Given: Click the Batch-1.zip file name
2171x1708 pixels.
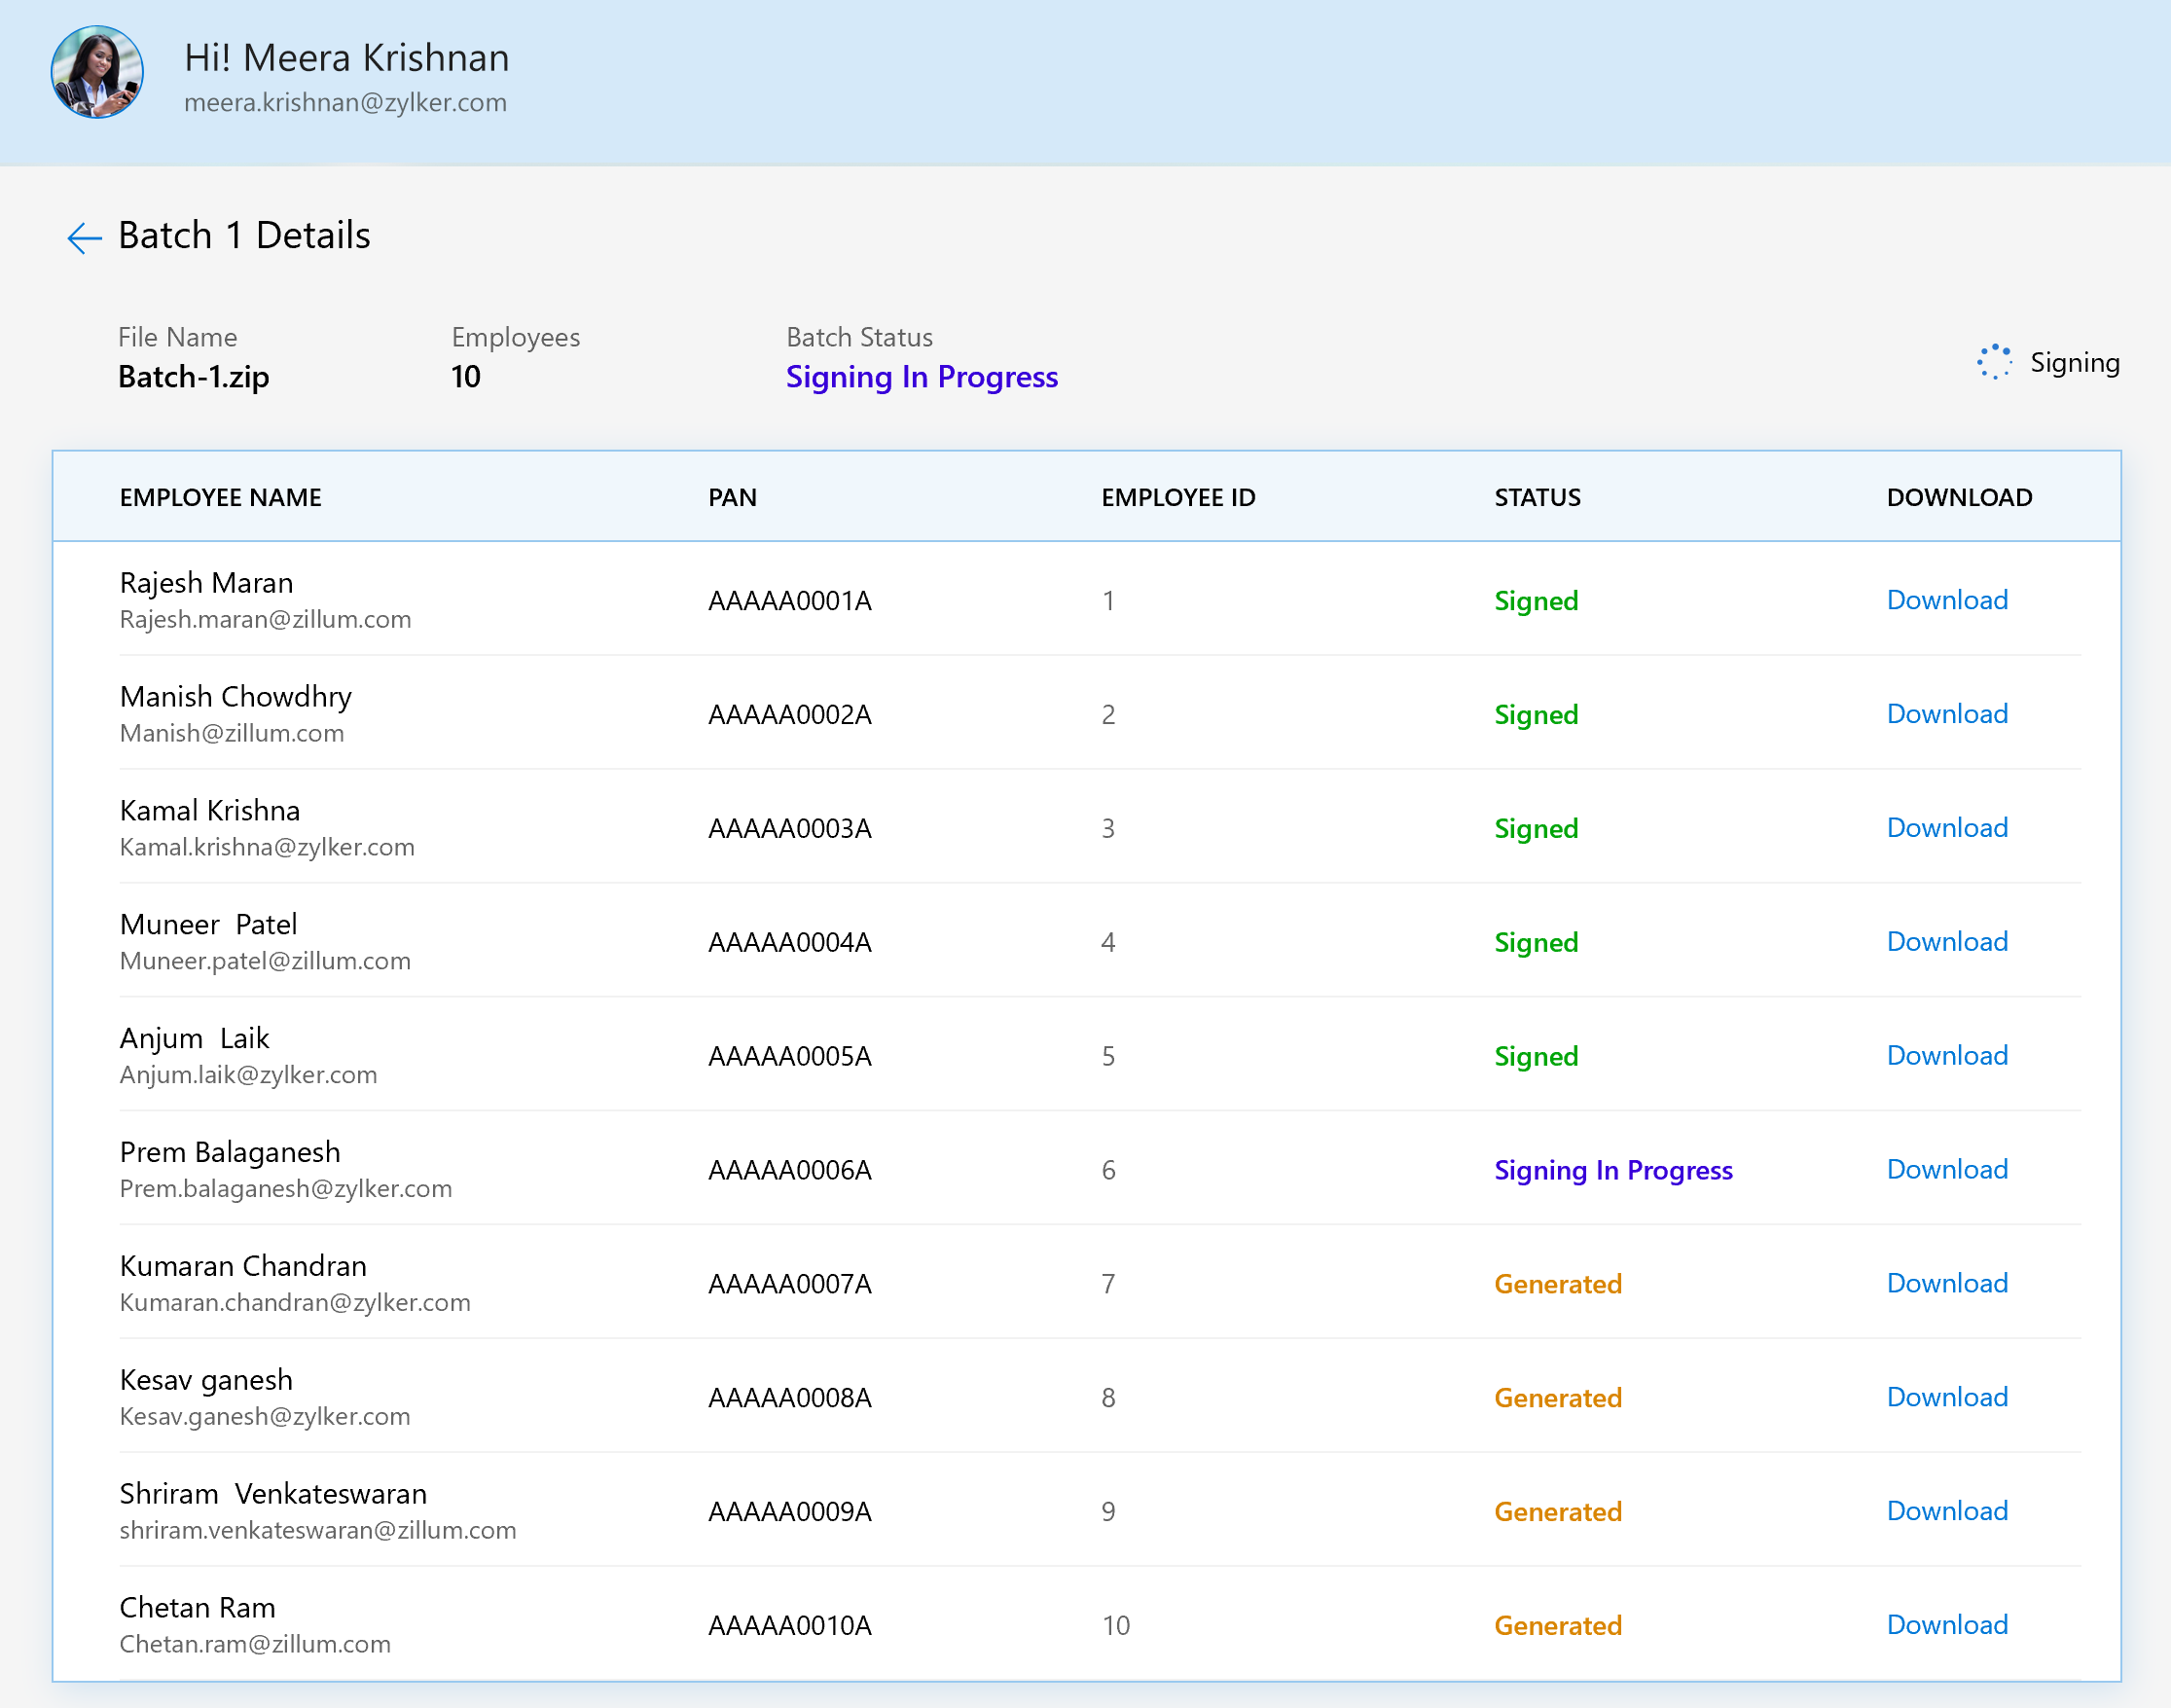Looking at the screenshot, I should (194, 377).
